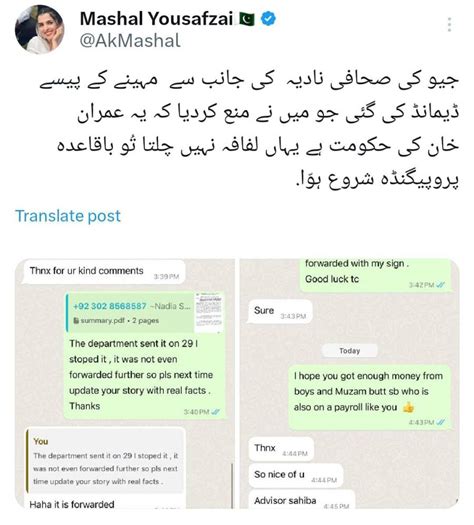Screen dimensions: 474x525
Task: Click read ticks on 4:43 PM message
Action: pyautogui.click(x=441, y=422)
